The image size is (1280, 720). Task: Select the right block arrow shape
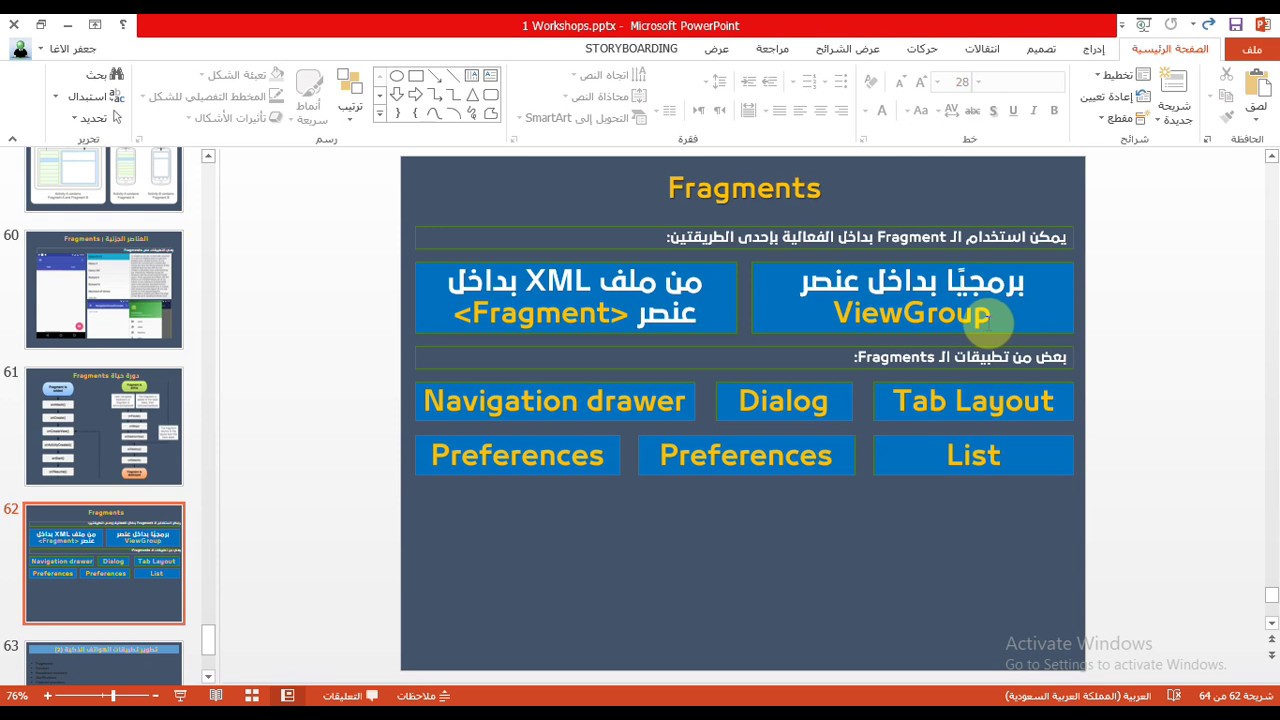click(416, 95)
